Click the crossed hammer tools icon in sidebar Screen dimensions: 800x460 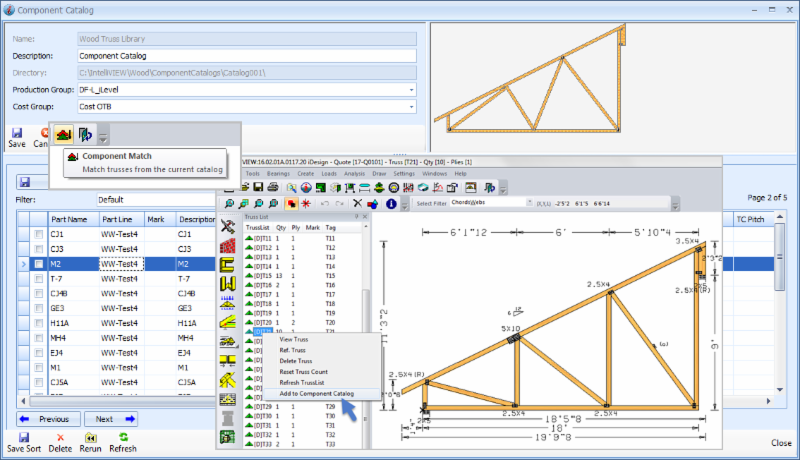[x=227, y=226]
